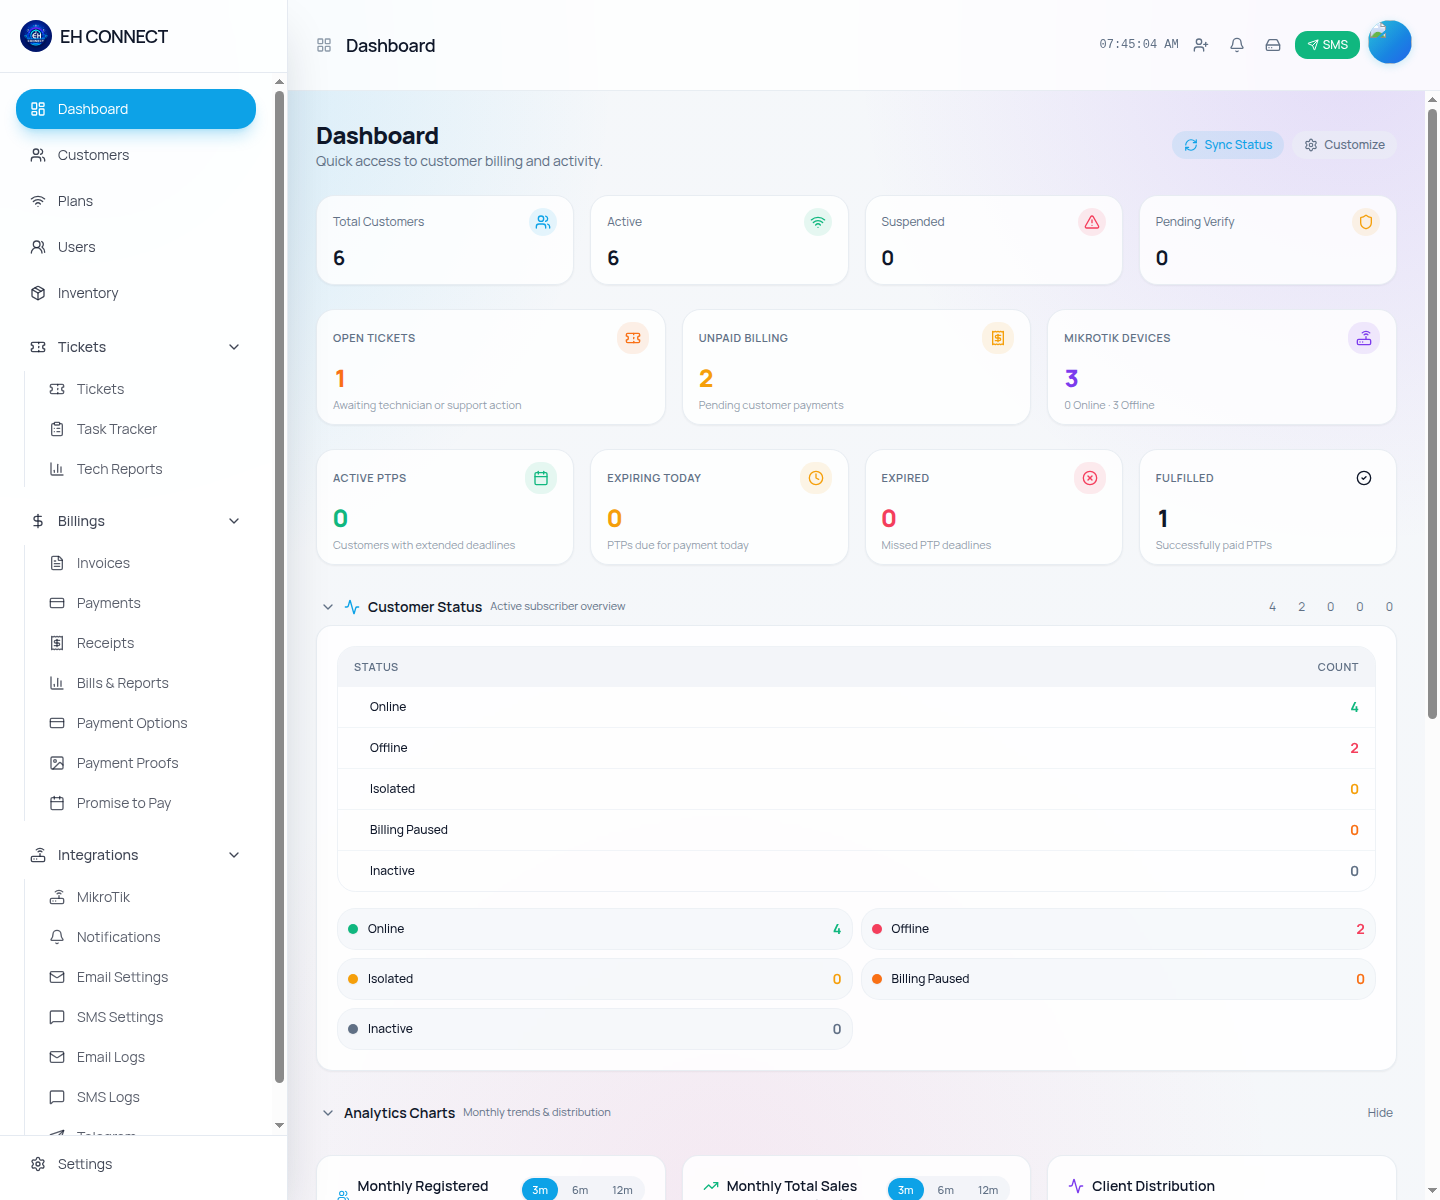The image size is (1440, 1200).
Task: Select 6m range for Monthly Registered
Action: click(x=580, y=1190)
